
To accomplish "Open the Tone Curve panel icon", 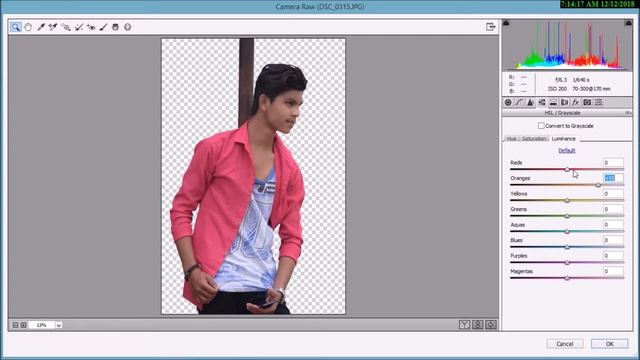I will coord(519,102).
